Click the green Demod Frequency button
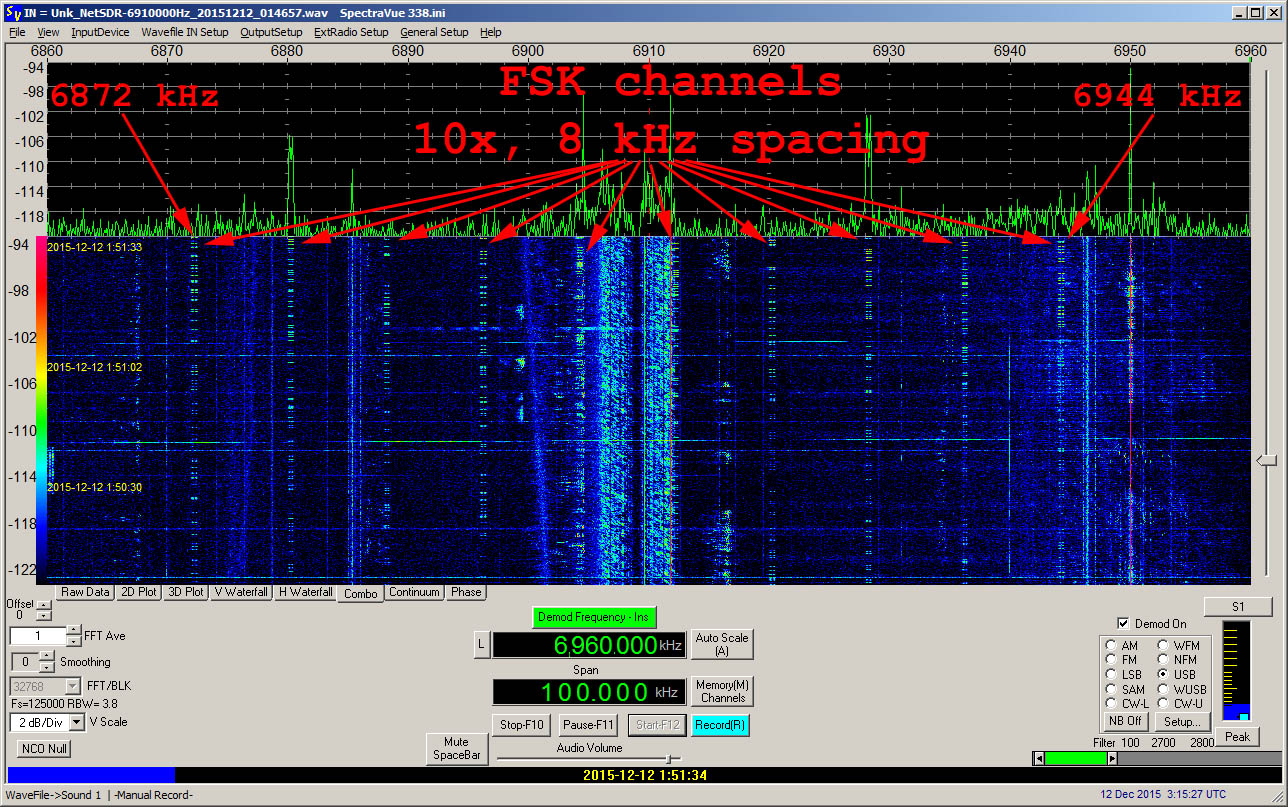 (594, 617)
